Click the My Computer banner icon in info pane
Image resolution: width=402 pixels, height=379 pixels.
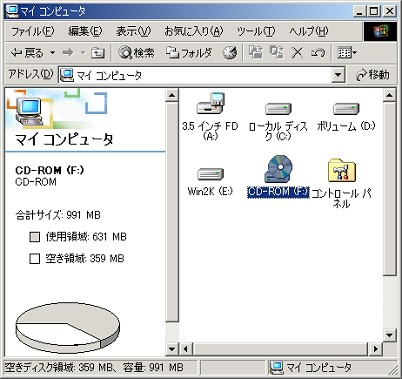tap(29, 111)
